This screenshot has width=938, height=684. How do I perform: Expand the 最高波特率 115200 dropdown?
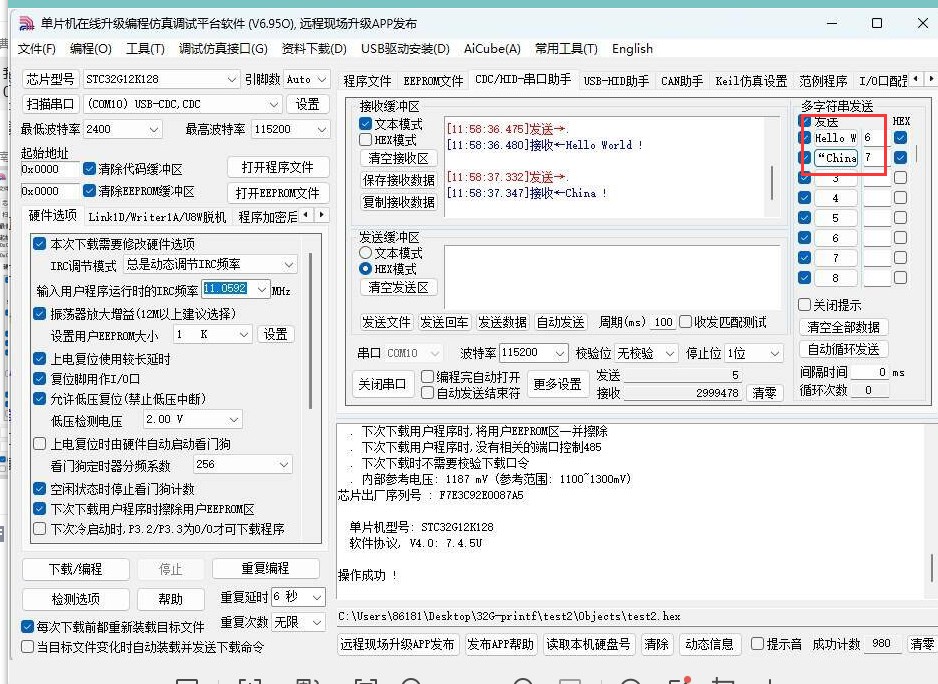[x=321, y=129]
